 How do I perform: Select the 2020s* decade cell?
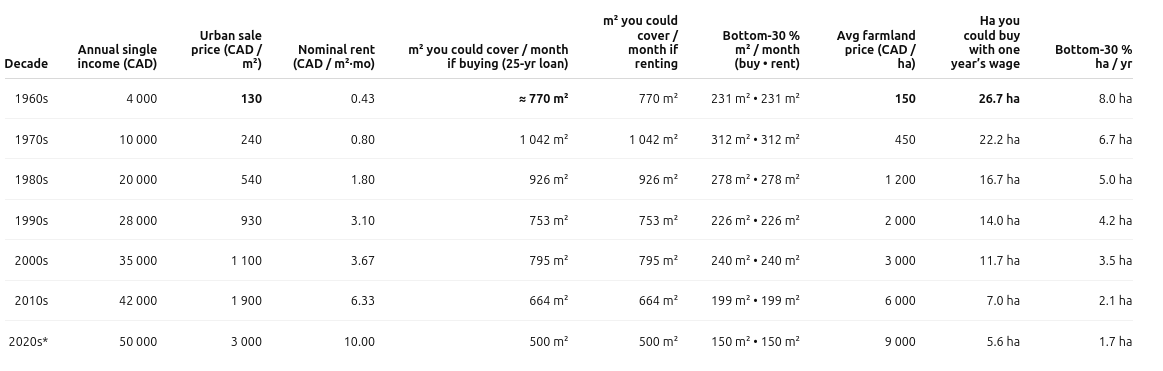click(28, 342)
